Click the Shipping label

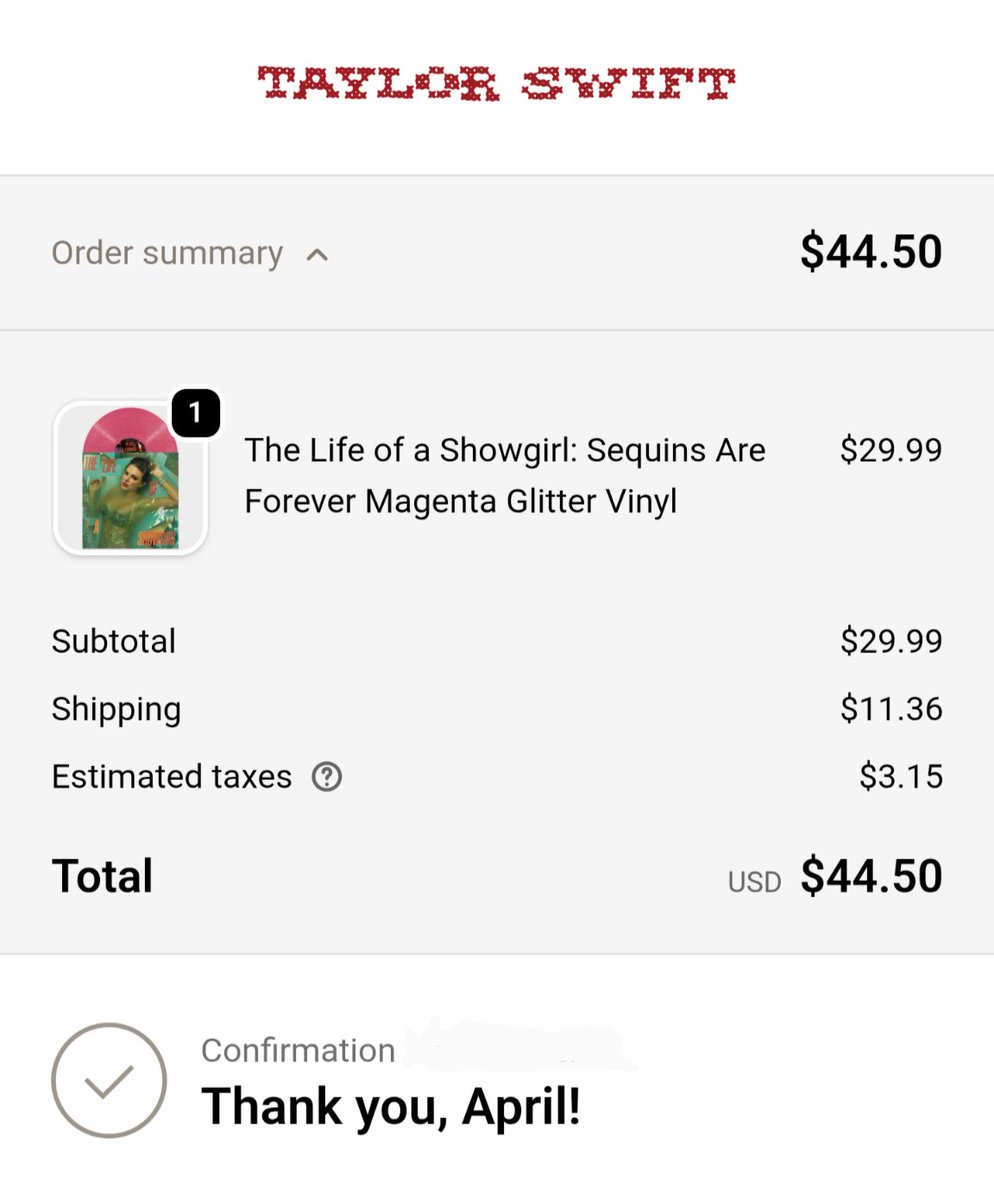116,709
